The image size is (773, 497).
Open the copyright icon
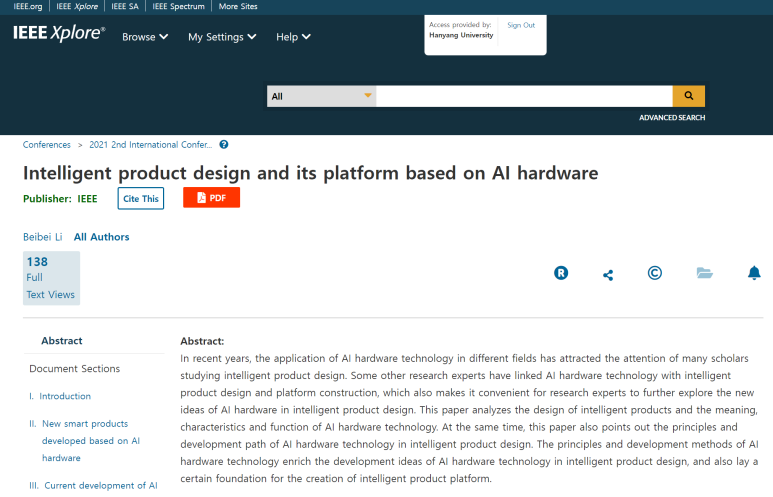tap(655, 273)
